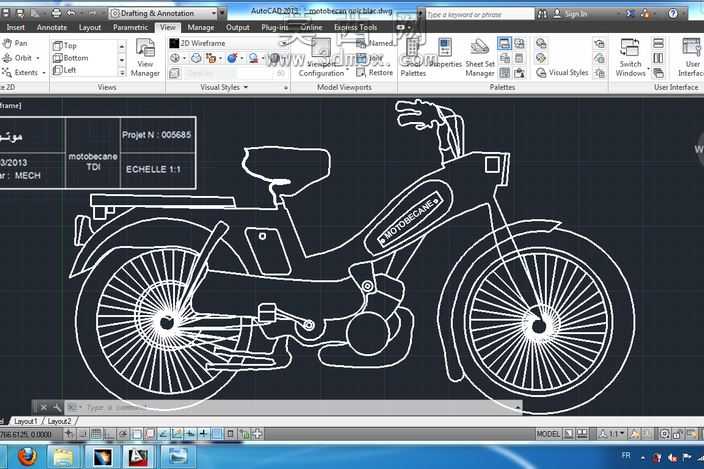Open the Help question mark icon

673,13
